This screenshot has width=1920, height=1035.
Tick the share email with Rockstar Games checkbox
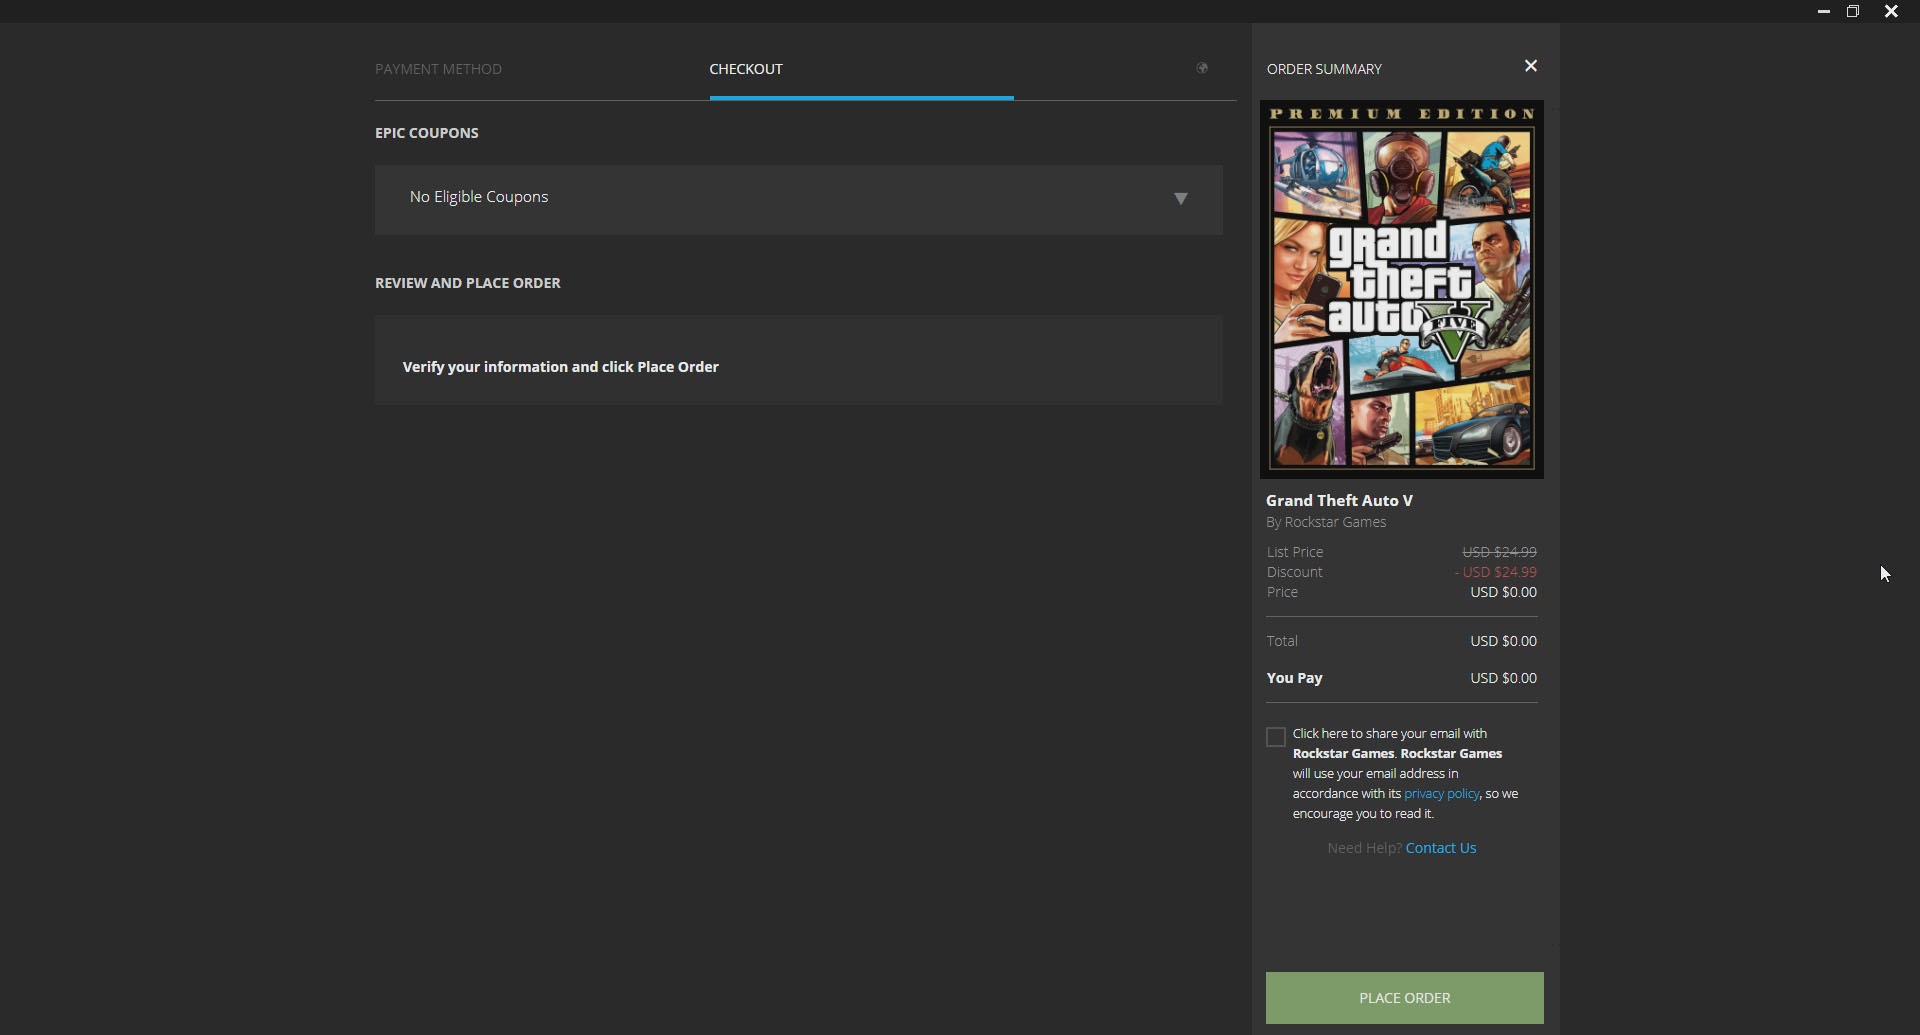point(1275,737)
